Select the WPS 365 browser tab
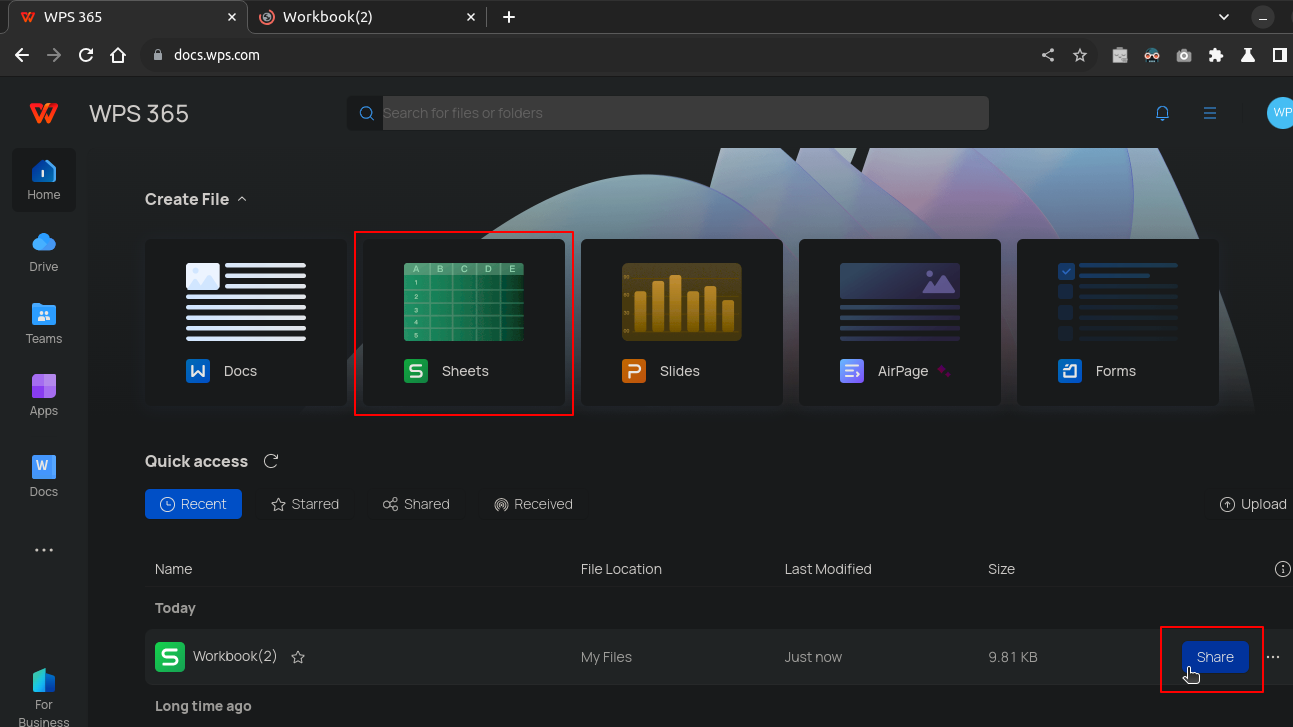This screenshot has width=1293, height=727. [x=127, y=17]
